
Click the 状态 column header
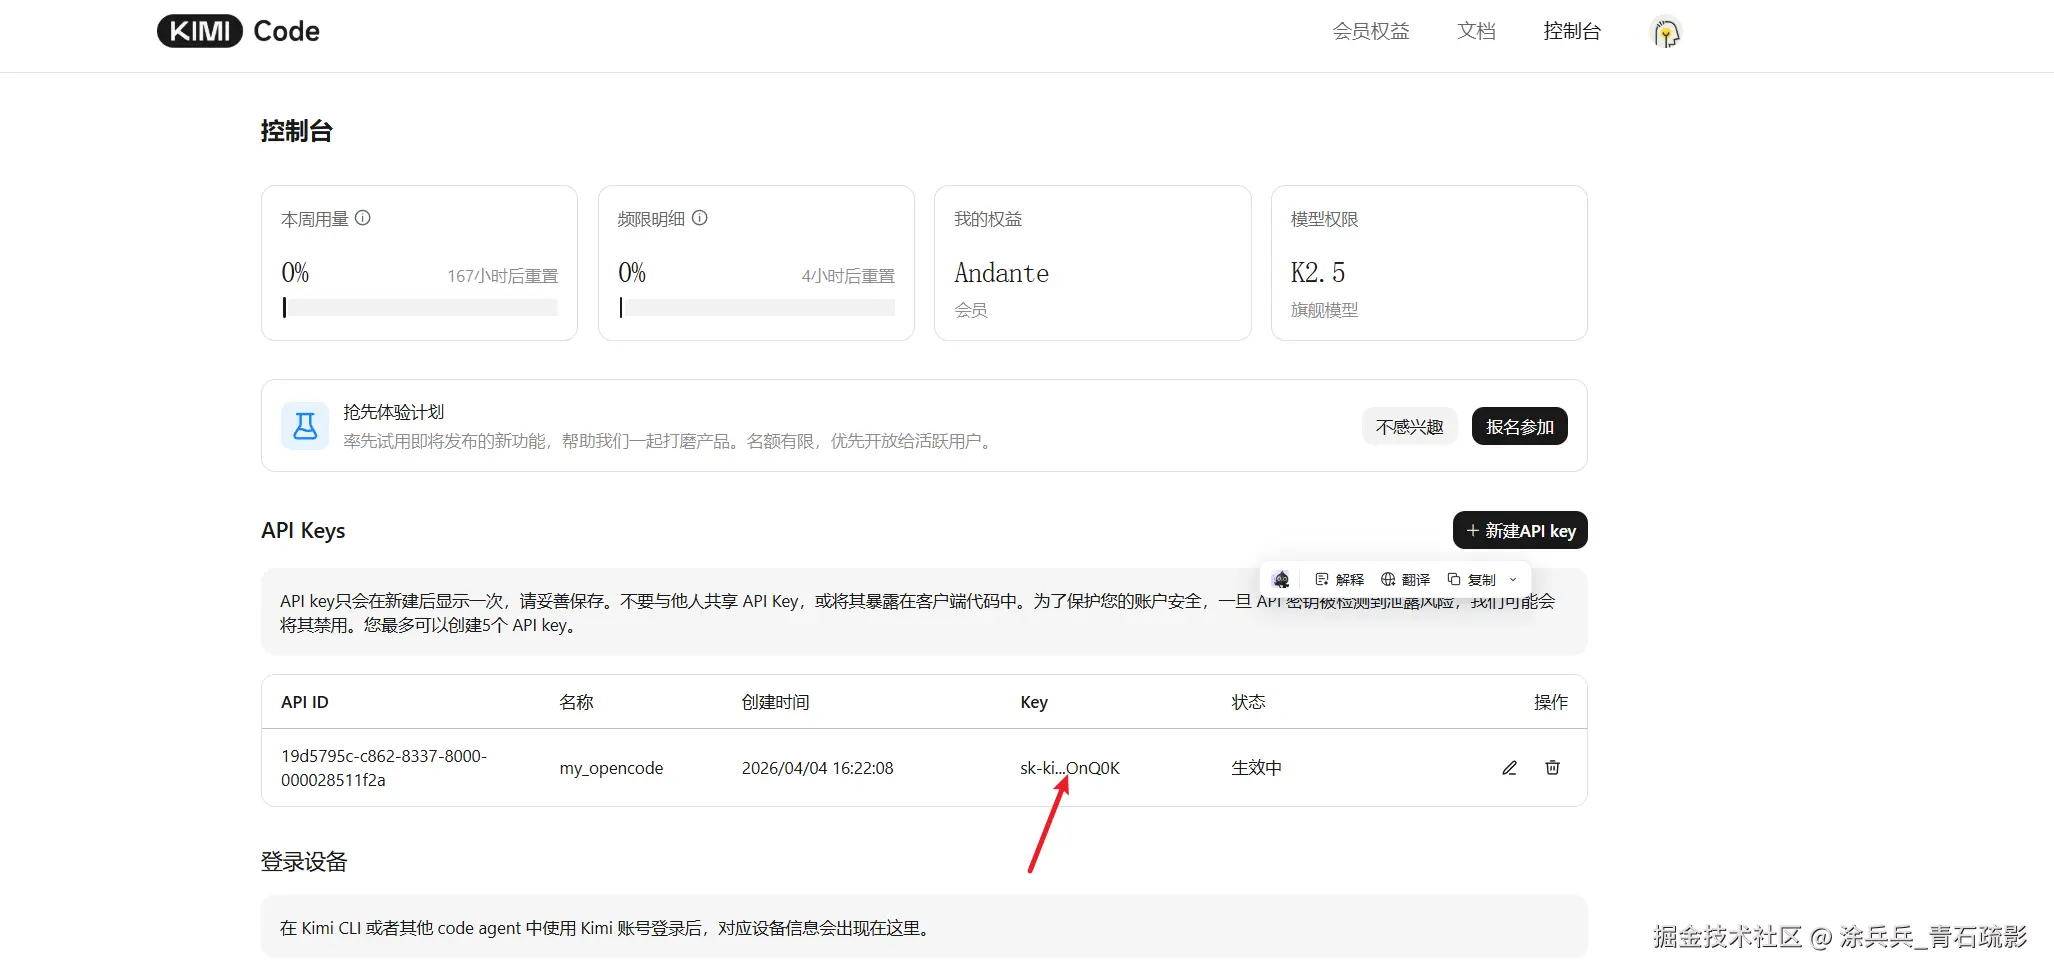click(1248, 703)
